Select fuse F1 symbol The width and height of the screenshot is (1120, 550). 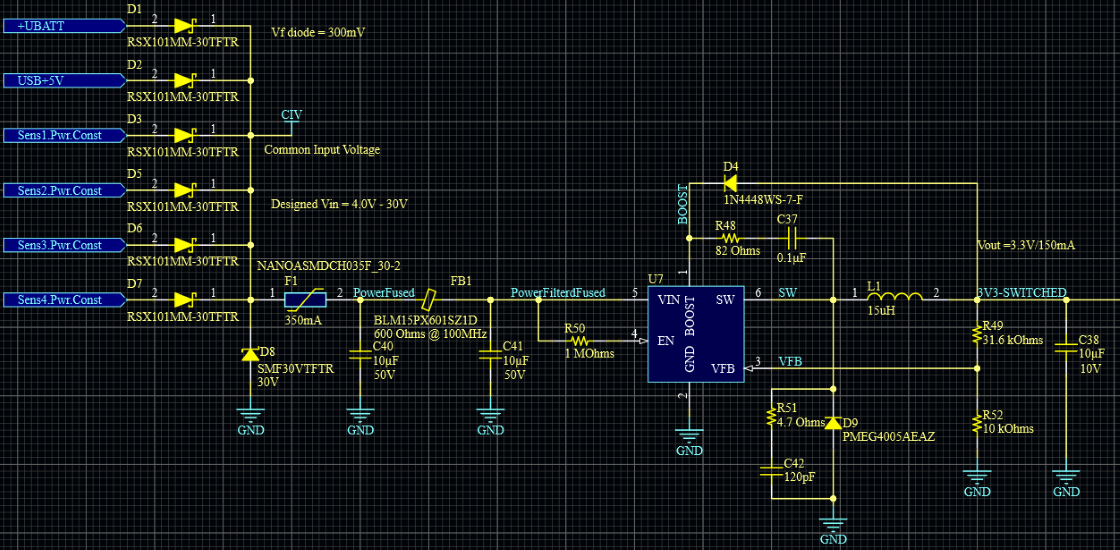click(305, 300)
